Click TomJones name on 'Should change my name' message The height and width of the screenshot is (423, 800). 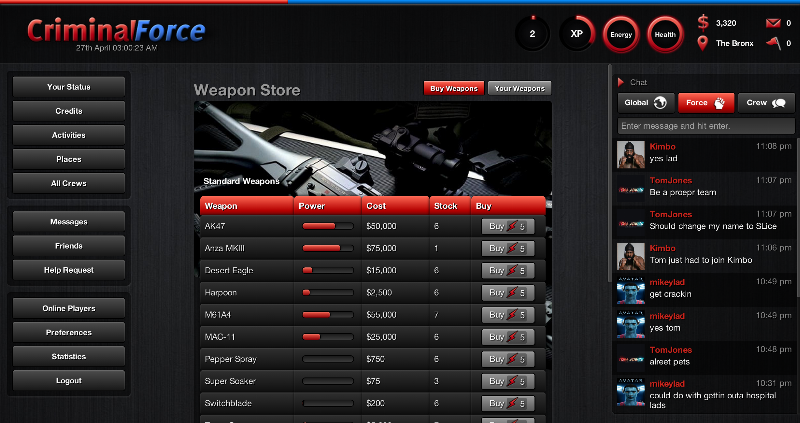click(670, 214)
